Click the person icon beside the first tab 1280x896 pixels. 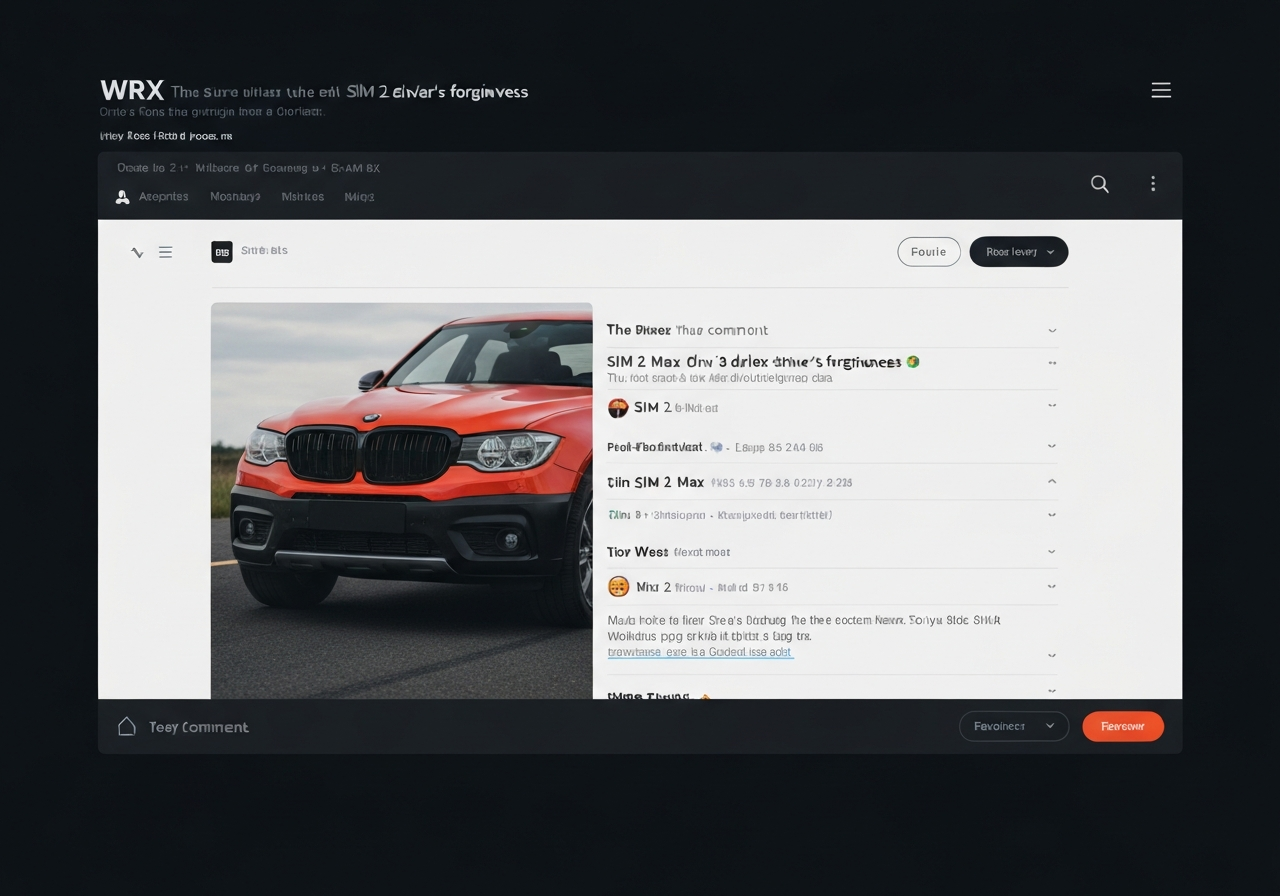(x=123, y=197)
